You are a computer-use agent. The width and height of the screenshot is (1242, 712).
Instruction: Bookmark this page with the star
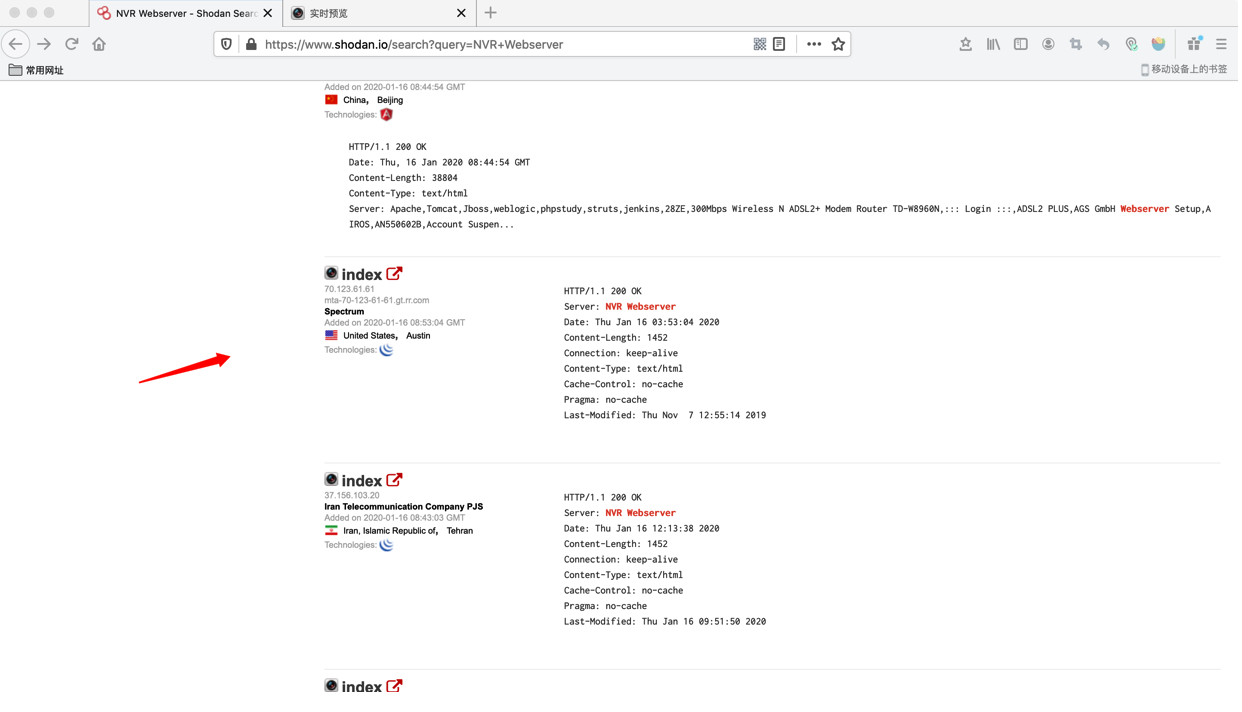coord(838,44)
